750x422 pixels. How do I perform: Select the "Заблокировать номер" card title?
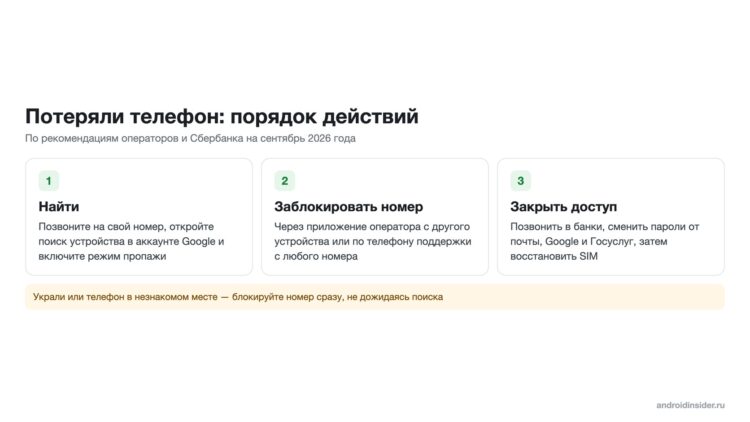[349, 207]
